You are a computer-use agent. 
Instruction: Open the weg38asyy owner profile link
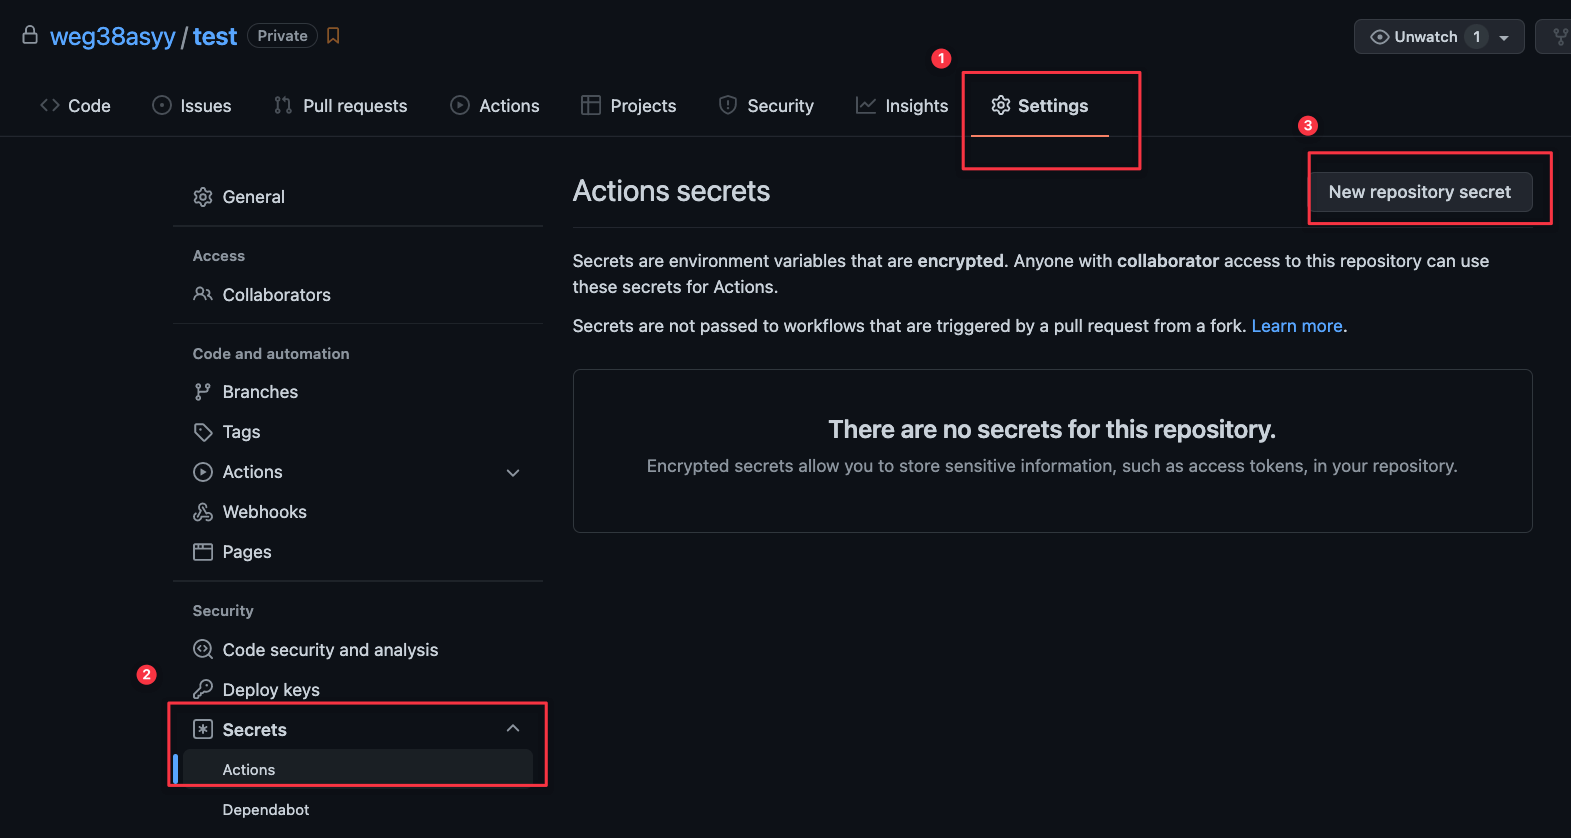click(113, 37)
